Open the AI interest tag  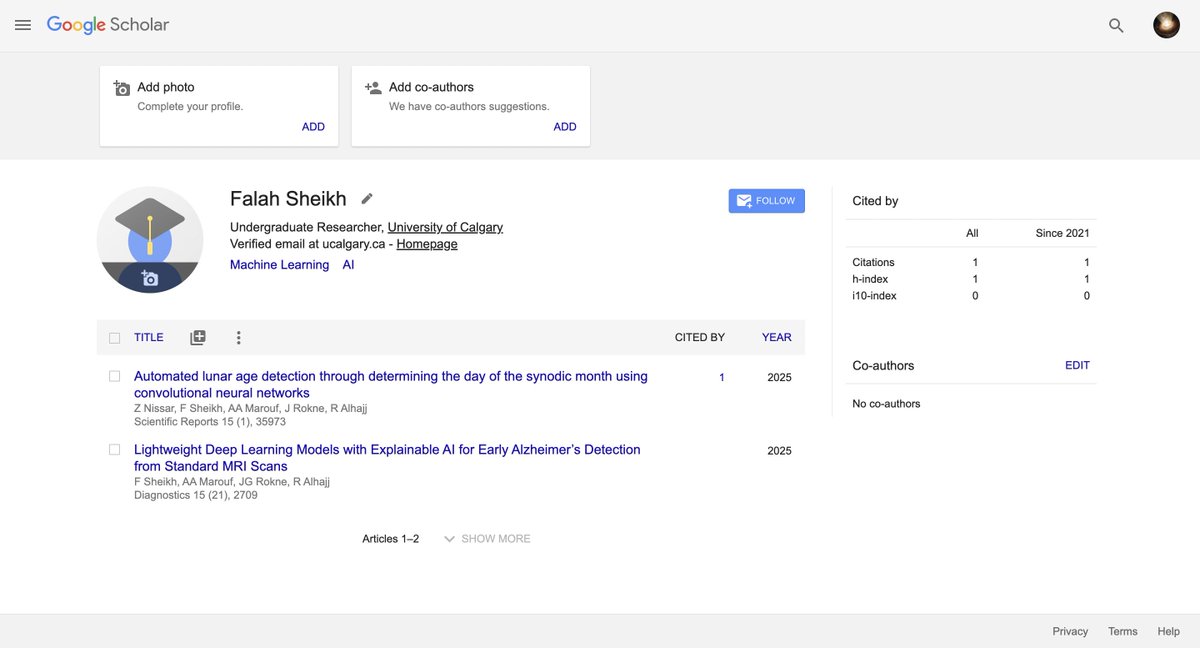(x=349, y=265)
